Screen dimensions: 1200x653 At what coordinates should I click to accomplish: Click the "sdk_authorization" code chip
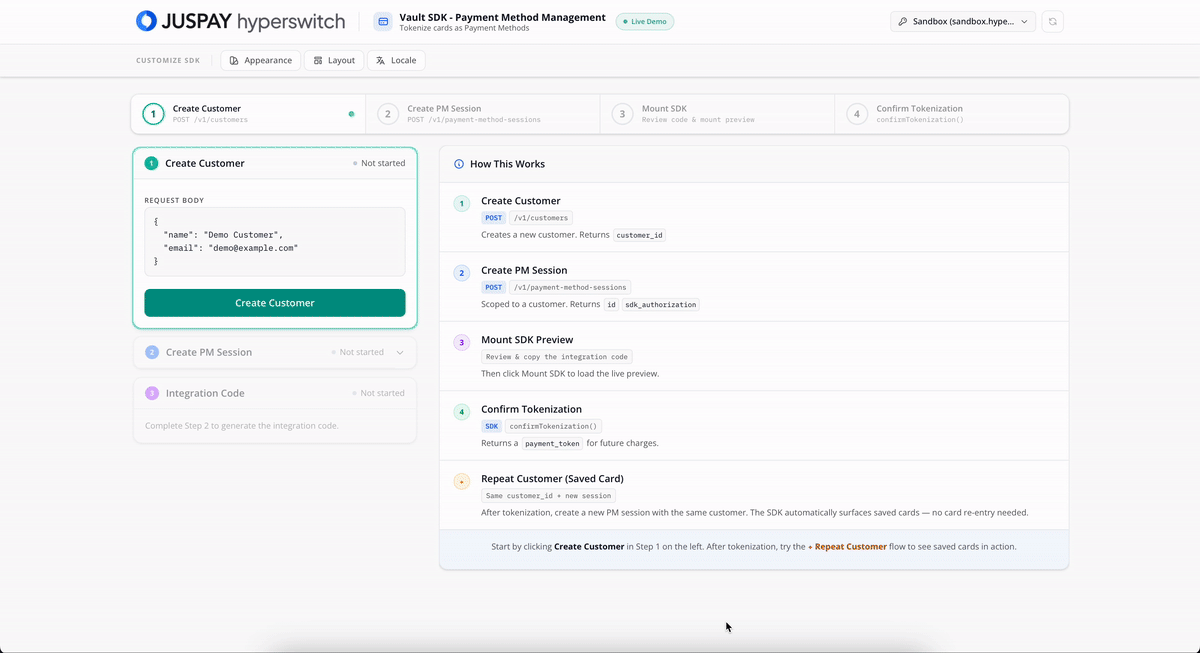[x=661, y=305]
